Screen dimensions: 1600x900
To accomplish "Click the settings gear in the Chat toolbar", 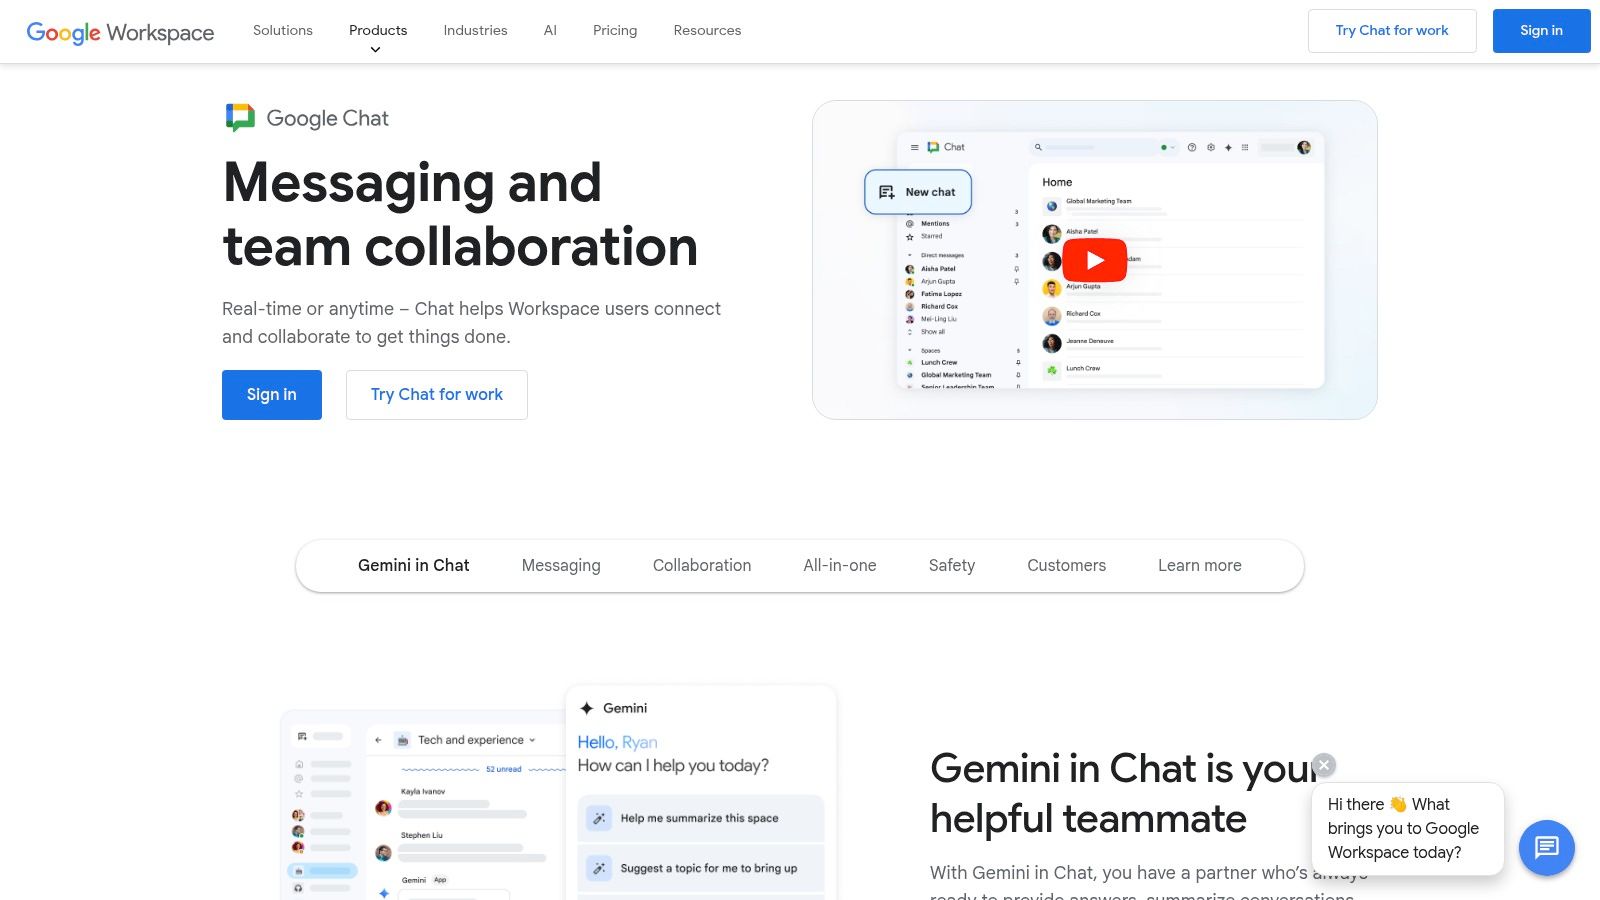I will point(1211,147).
